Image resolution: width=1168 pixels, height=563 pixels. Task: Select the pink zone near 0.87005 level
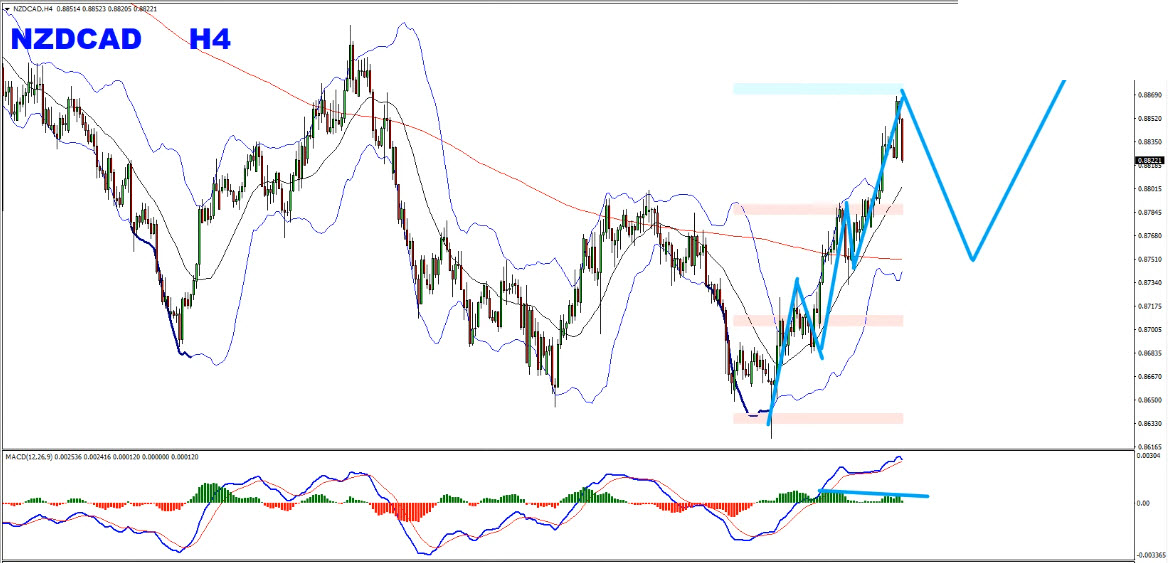click(817, 321)
